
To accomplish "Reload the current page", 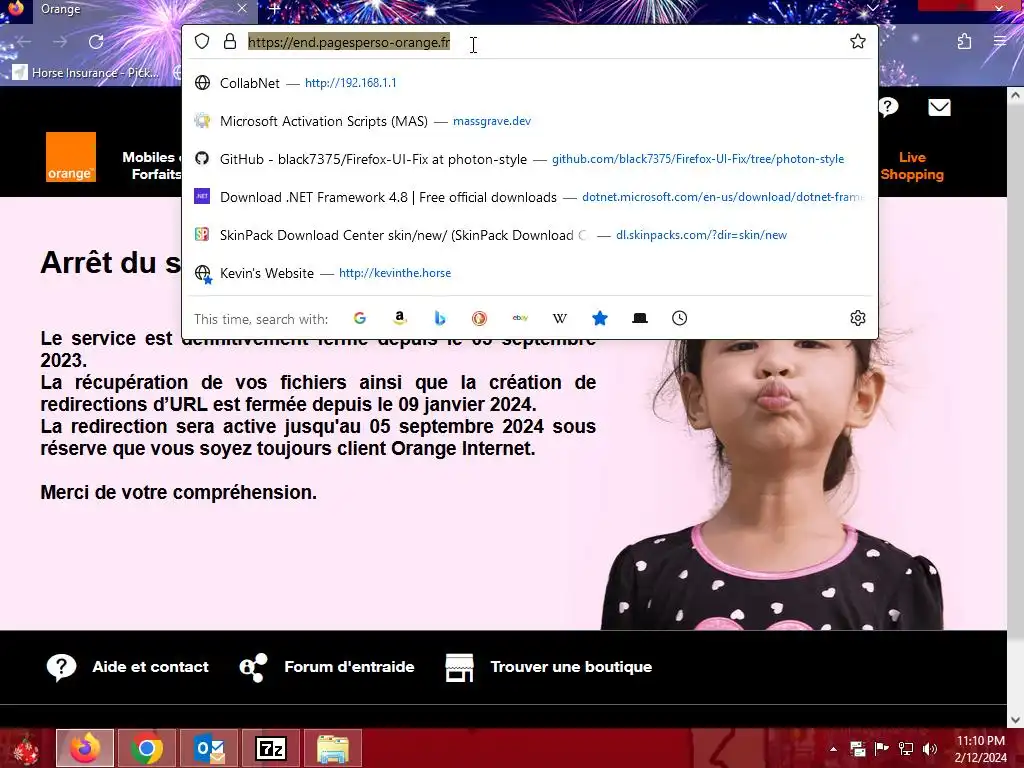I will [x=96, y=42].
